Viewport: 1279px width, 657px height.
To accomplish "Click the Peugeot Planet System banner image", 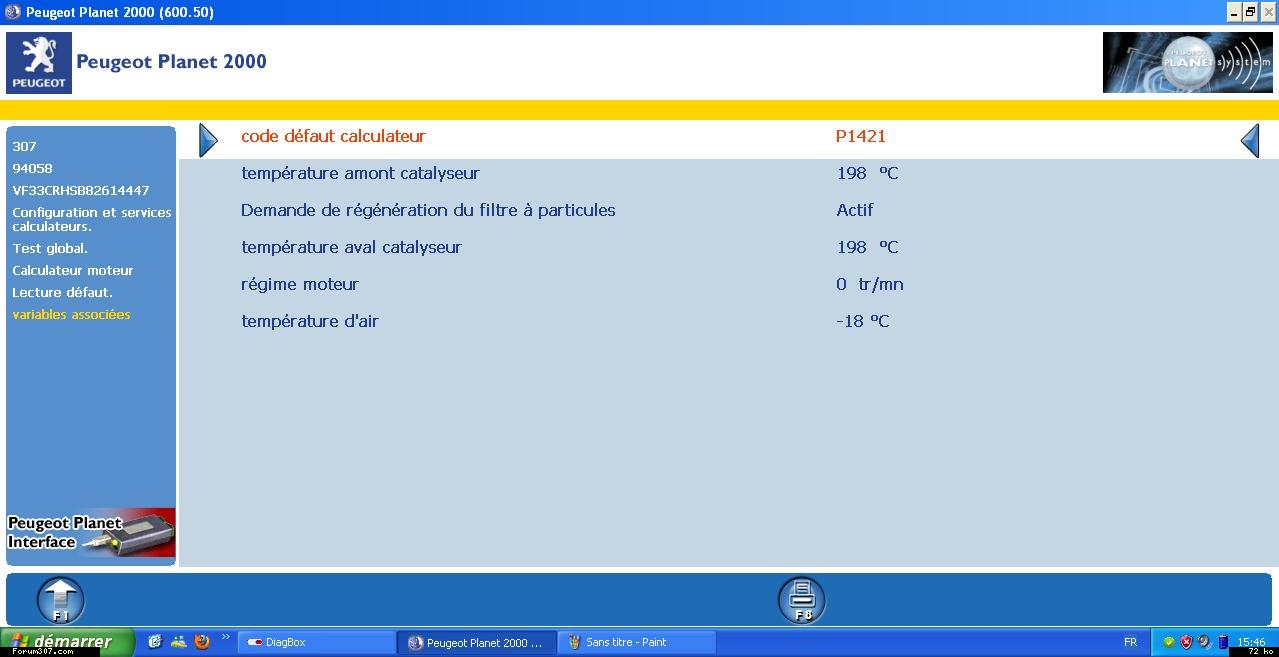I will (1188, 62).
